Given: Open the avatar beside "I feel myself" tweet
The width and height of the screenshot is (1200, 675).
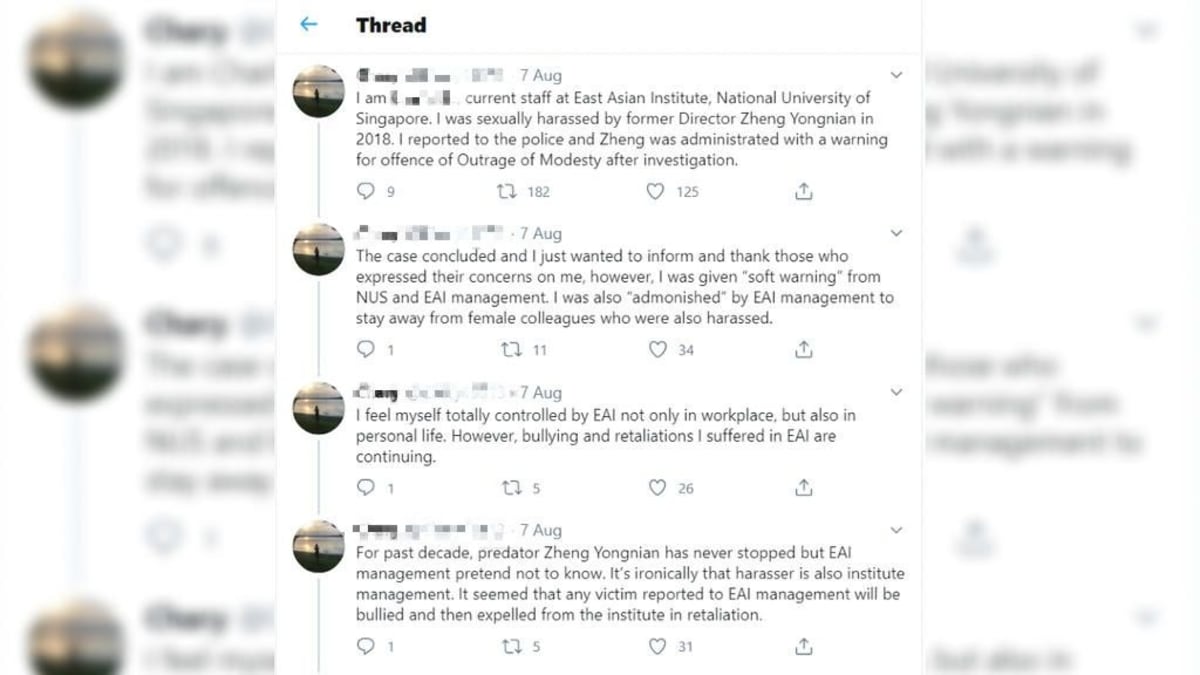Looking at the screenshot, I should (318, 408).
